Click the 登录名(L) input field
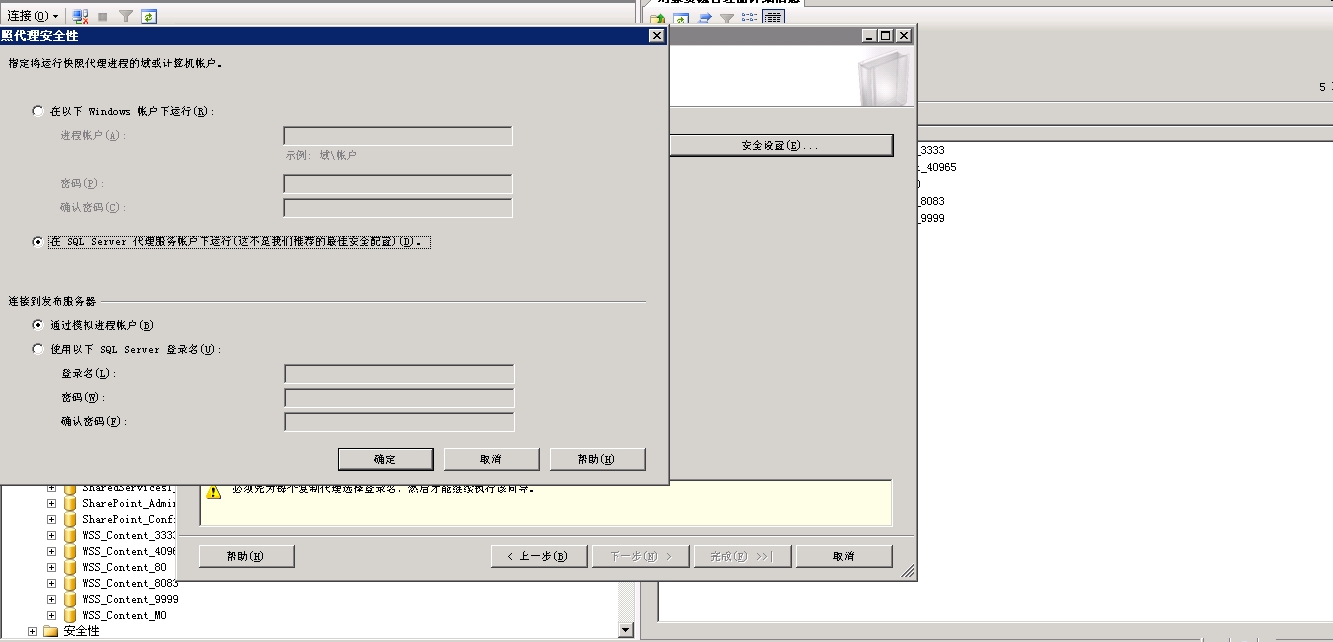The height and width of the screenshot is (642, 1333). [399, 374]
